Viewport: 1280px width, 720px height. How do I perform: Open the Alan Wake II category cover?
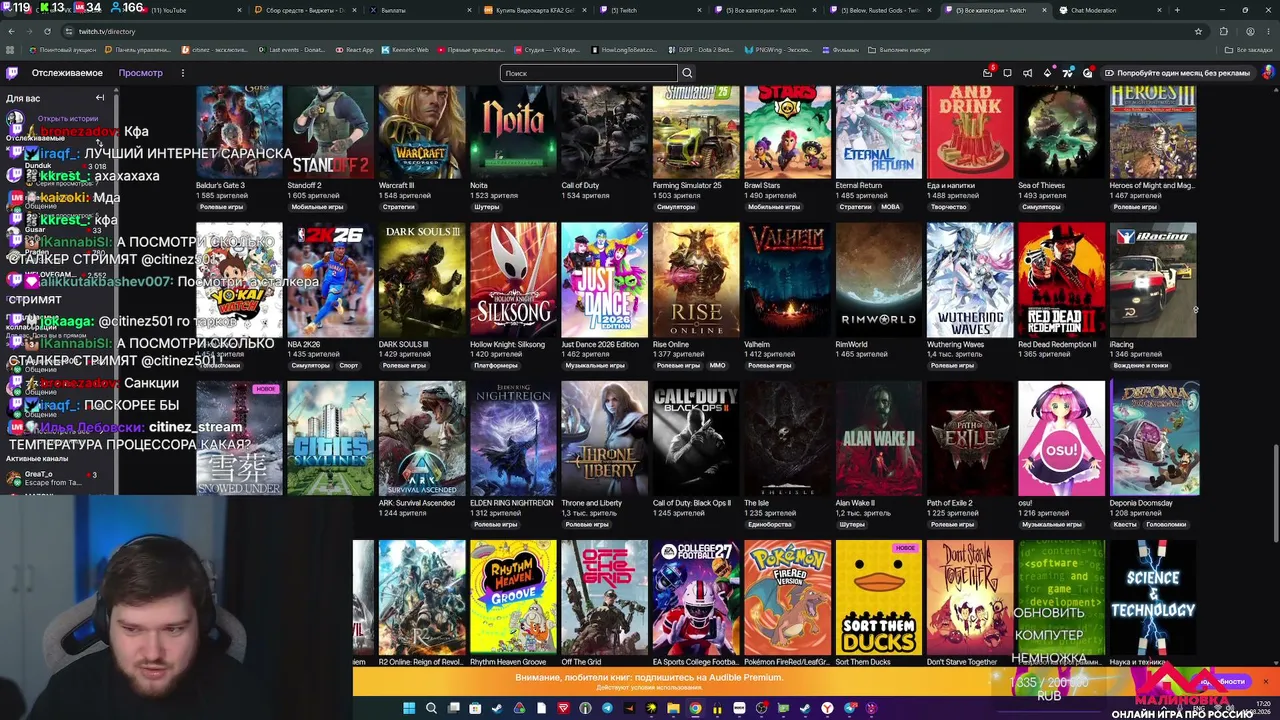(x=879, y=438)
